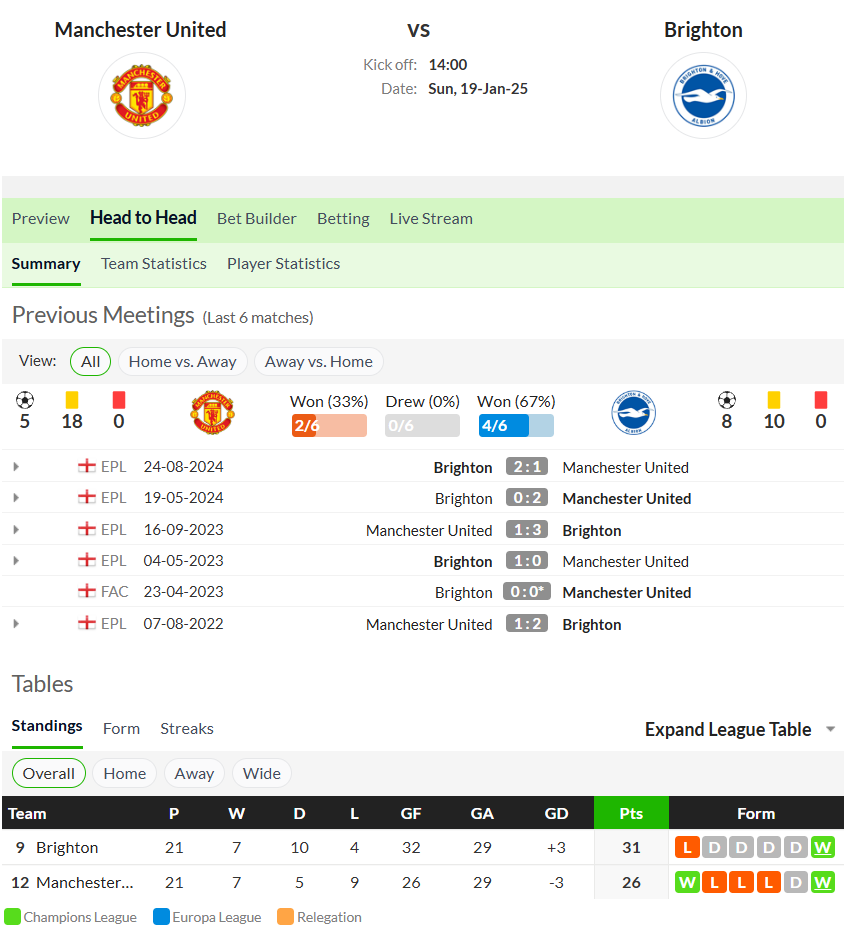Click Brighton's latest W form badge
The image size is (845, 947).
(823, 847)
